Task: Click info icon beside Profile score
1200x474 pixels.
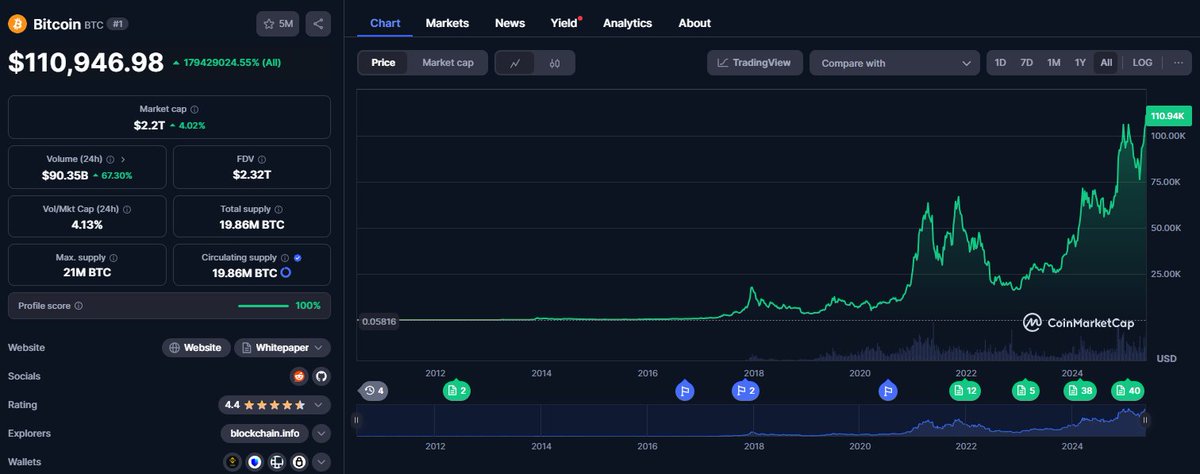Action: pos(78,305)
